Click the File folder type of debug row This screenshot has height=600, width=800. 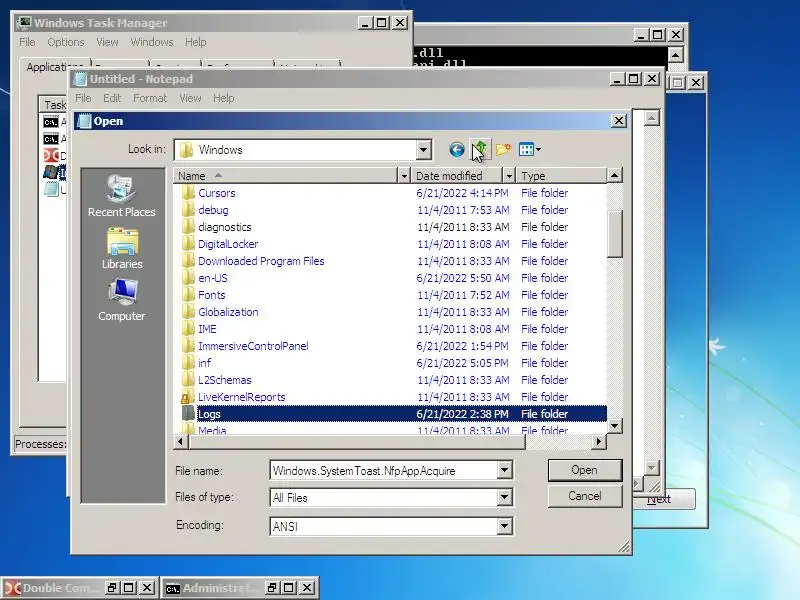[544, 210]
